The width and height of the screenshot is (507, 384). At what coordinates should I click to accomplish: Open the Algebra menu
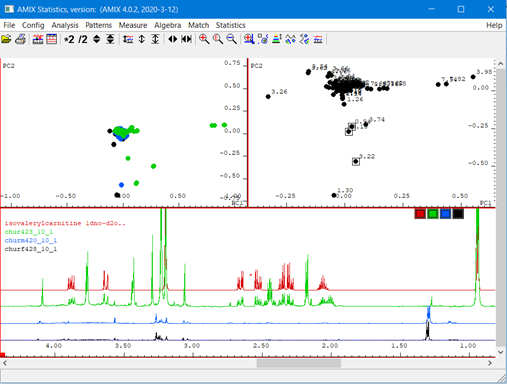167,25
